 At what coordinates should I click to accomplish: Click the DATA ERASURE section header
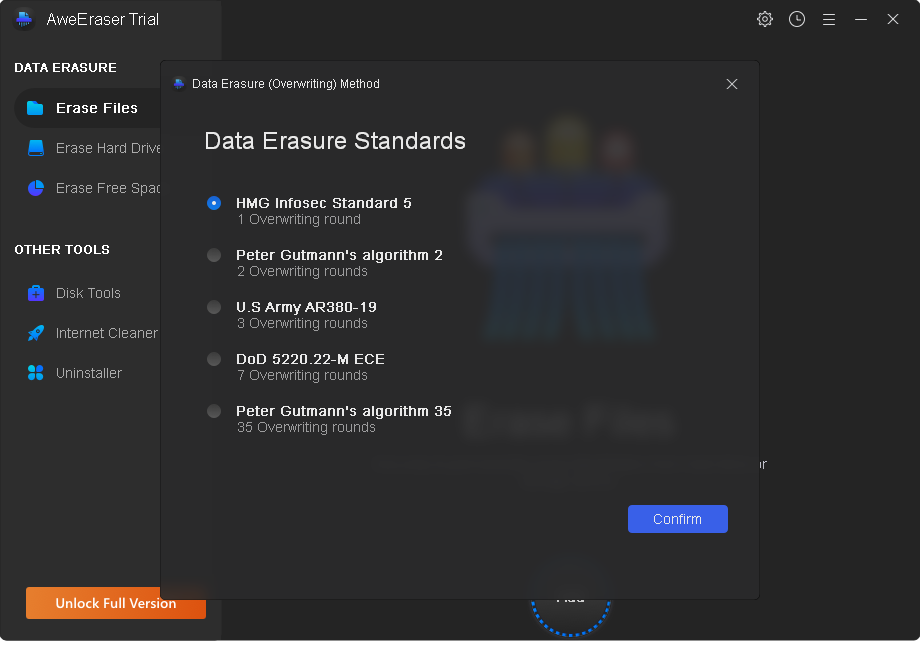66,67
